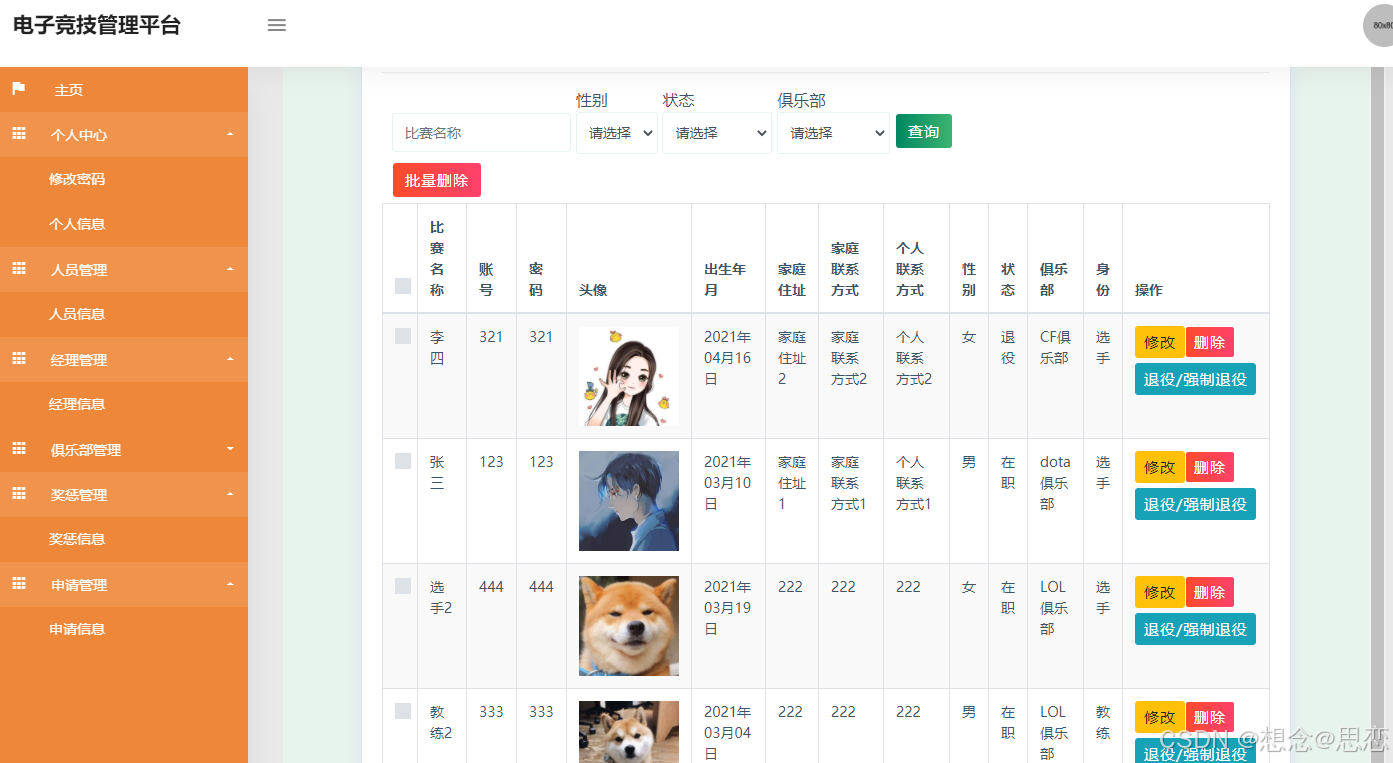Click the 电子竞技管理平台 title
Image resolution: width=1393 pixels, height=763 pixels.
click(x=97, y=25)
